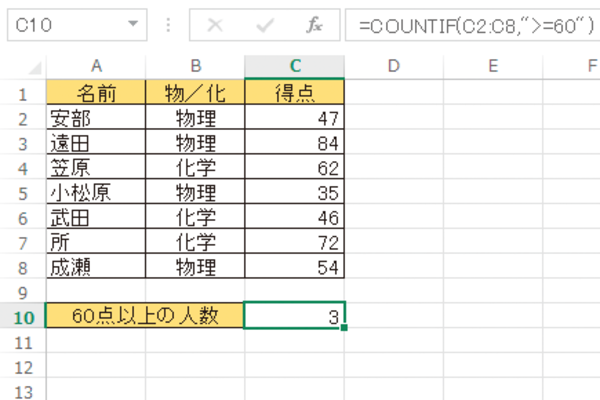Select row 11 header
Viewport: 600px width, 400px height.
pyautogui.click(x=23, y=341)
